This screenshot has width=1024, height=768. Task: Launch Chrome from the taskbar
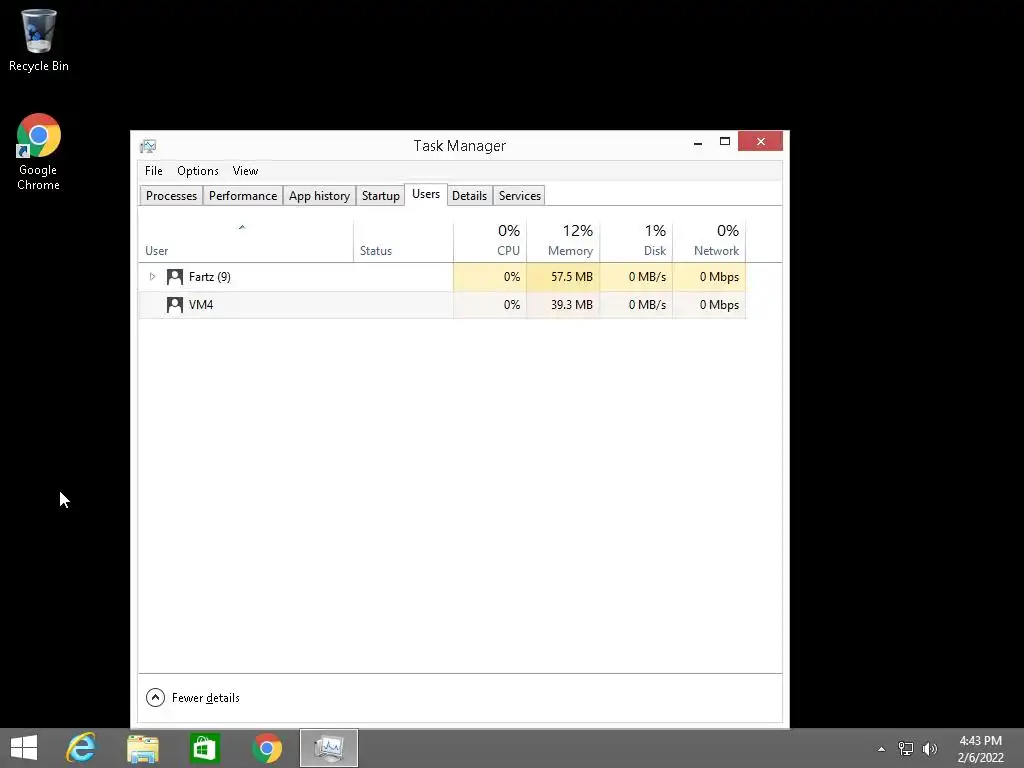click(x=266, y=748)
